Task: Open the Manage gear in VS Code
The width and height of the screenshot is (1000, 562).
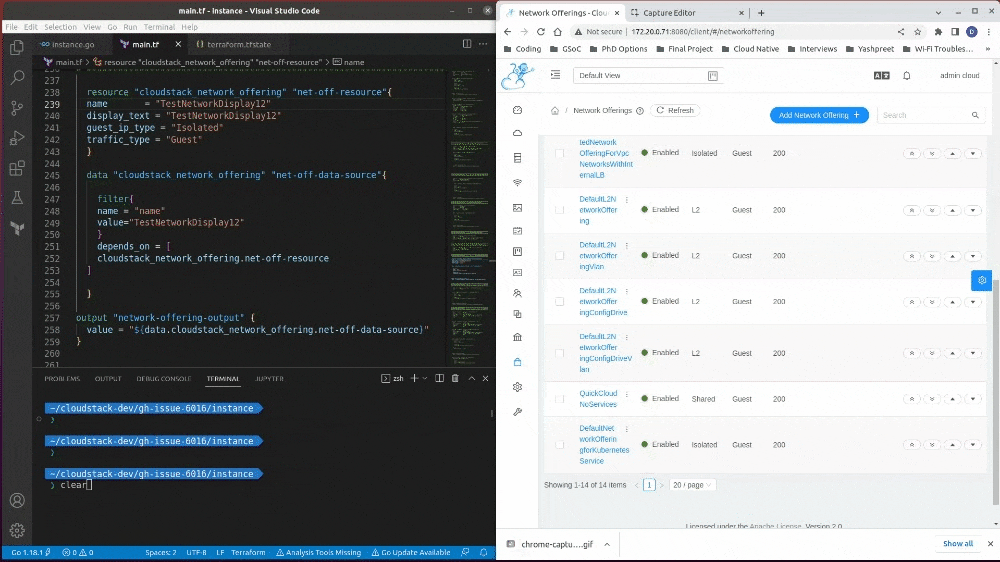Action: click(x=17, y=530)
